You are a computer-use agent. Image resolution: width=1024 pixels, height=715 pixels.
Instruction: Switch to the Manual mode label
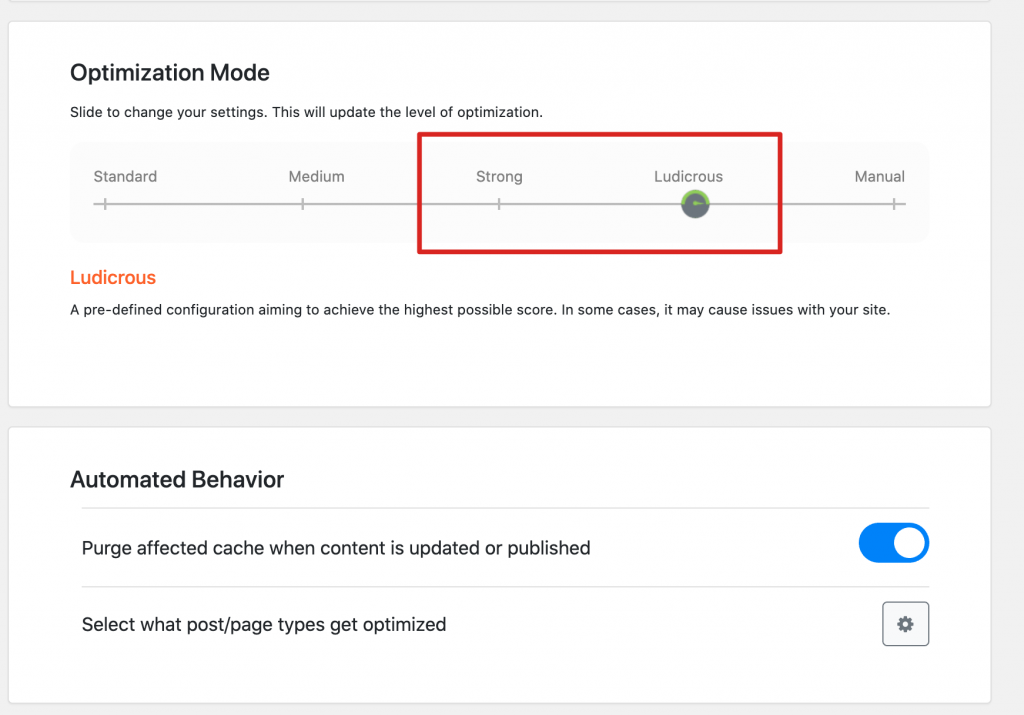(x=879, y=176)
